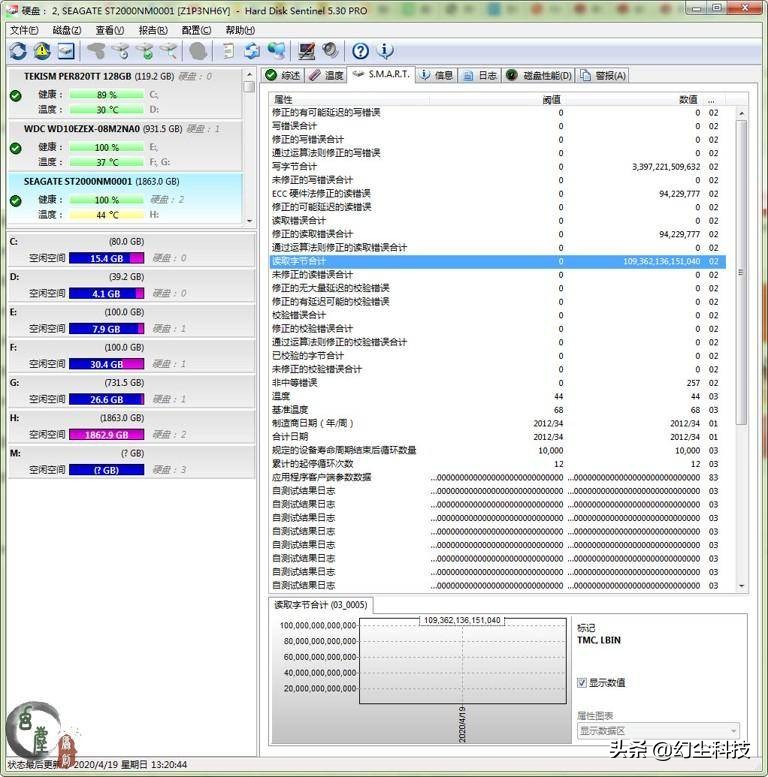Switch to the 温度 temperature tab
Viewport: 768px width, 777px height.
[x=326, y=75]
